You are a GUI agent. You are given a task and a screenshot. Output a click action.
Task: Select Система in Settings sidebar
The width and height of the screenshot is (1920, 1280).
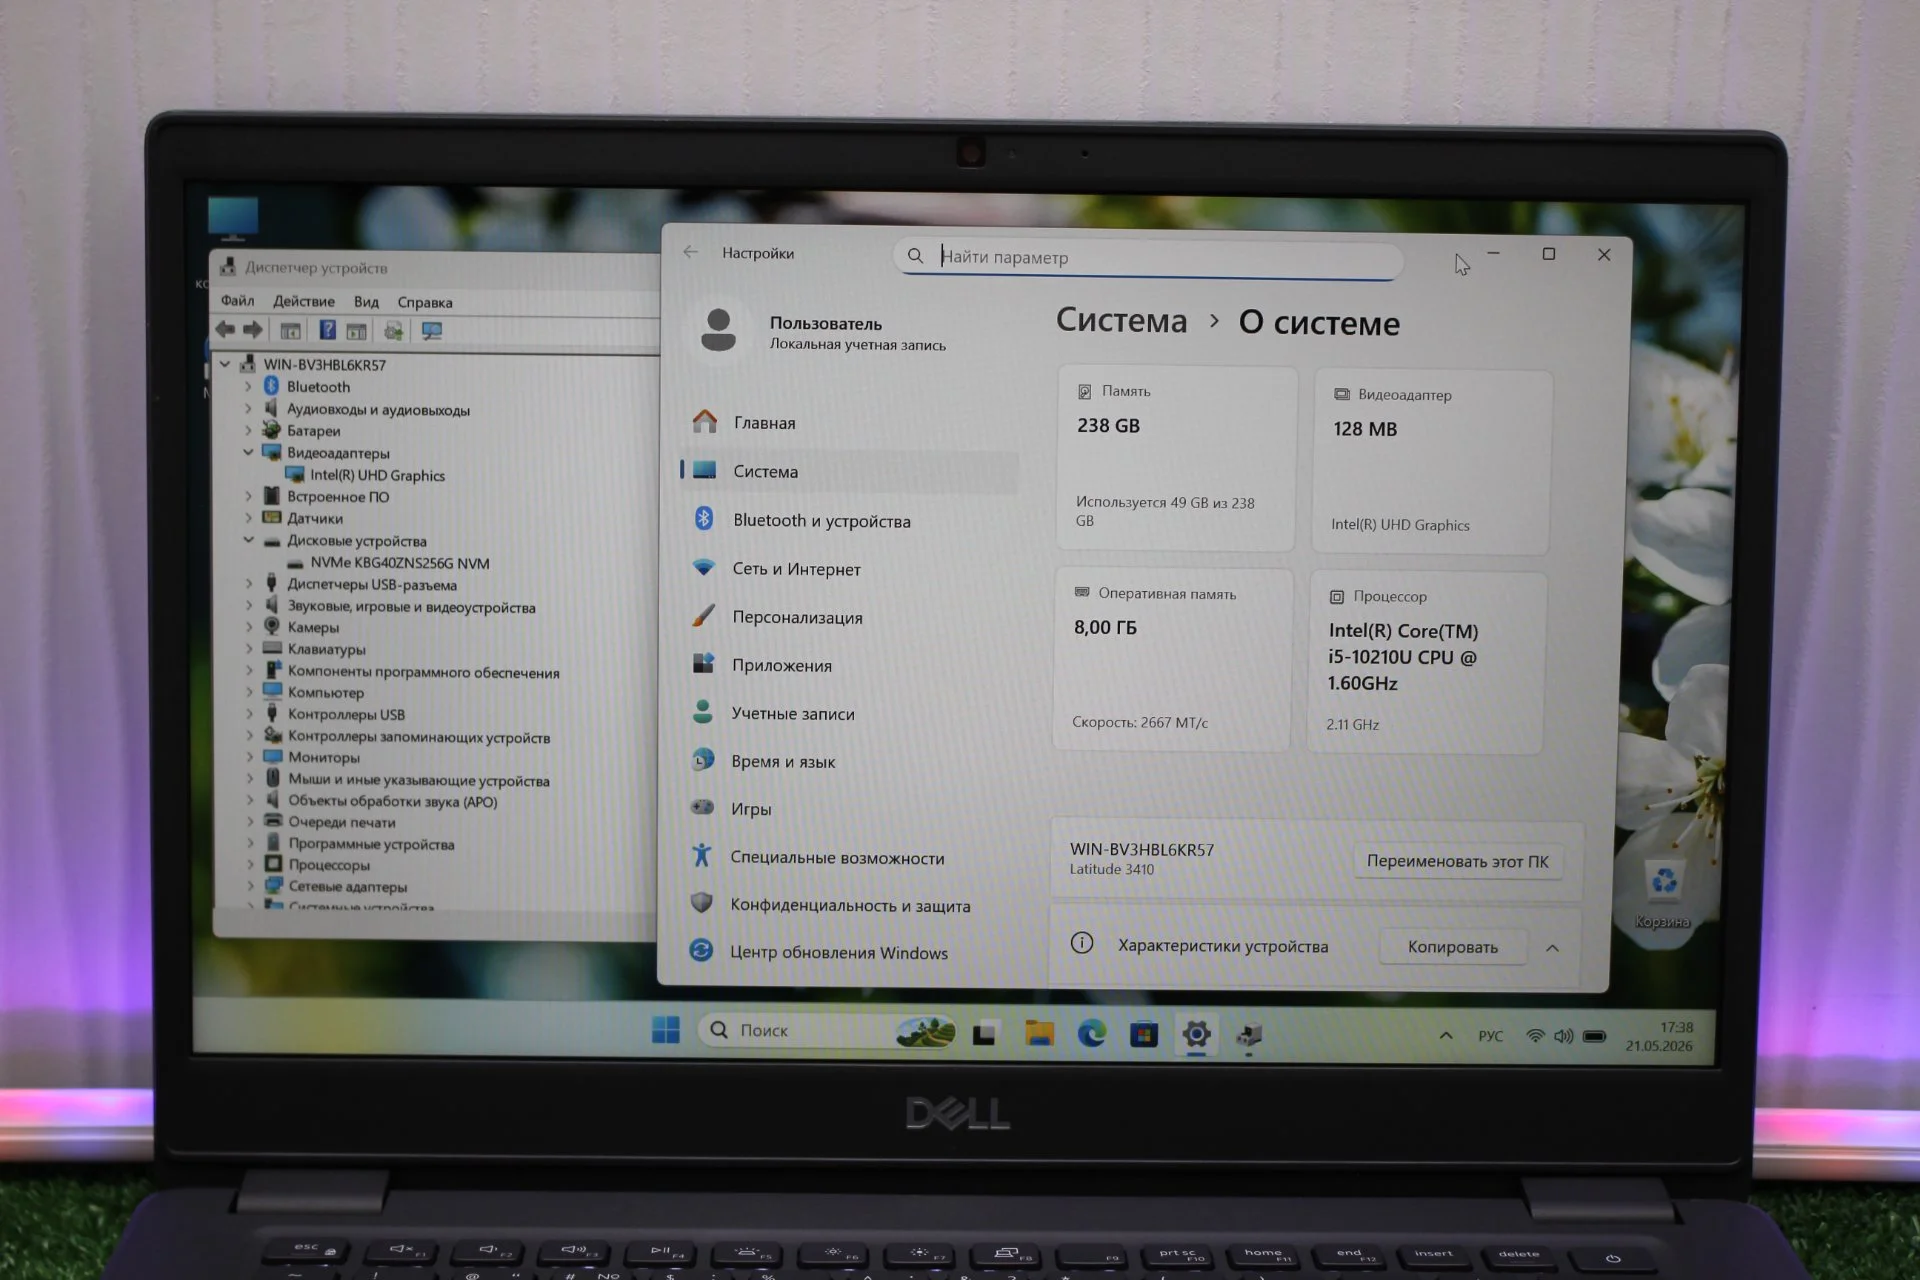tap(848, 471)
